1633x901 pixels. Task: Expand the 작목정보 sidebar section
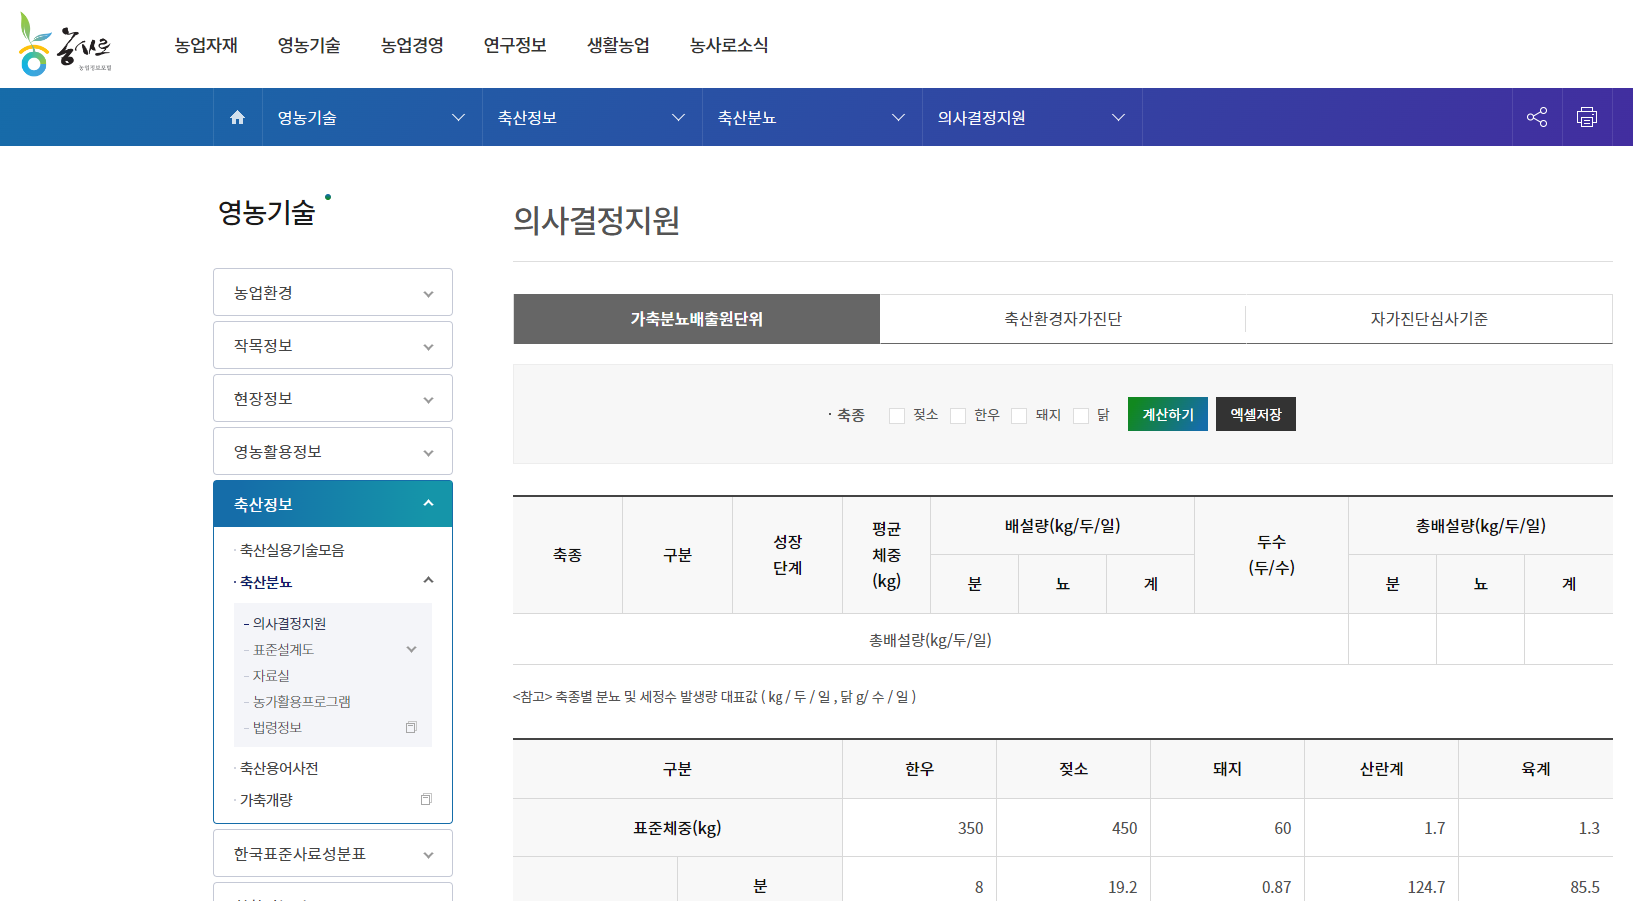[333, 345]
